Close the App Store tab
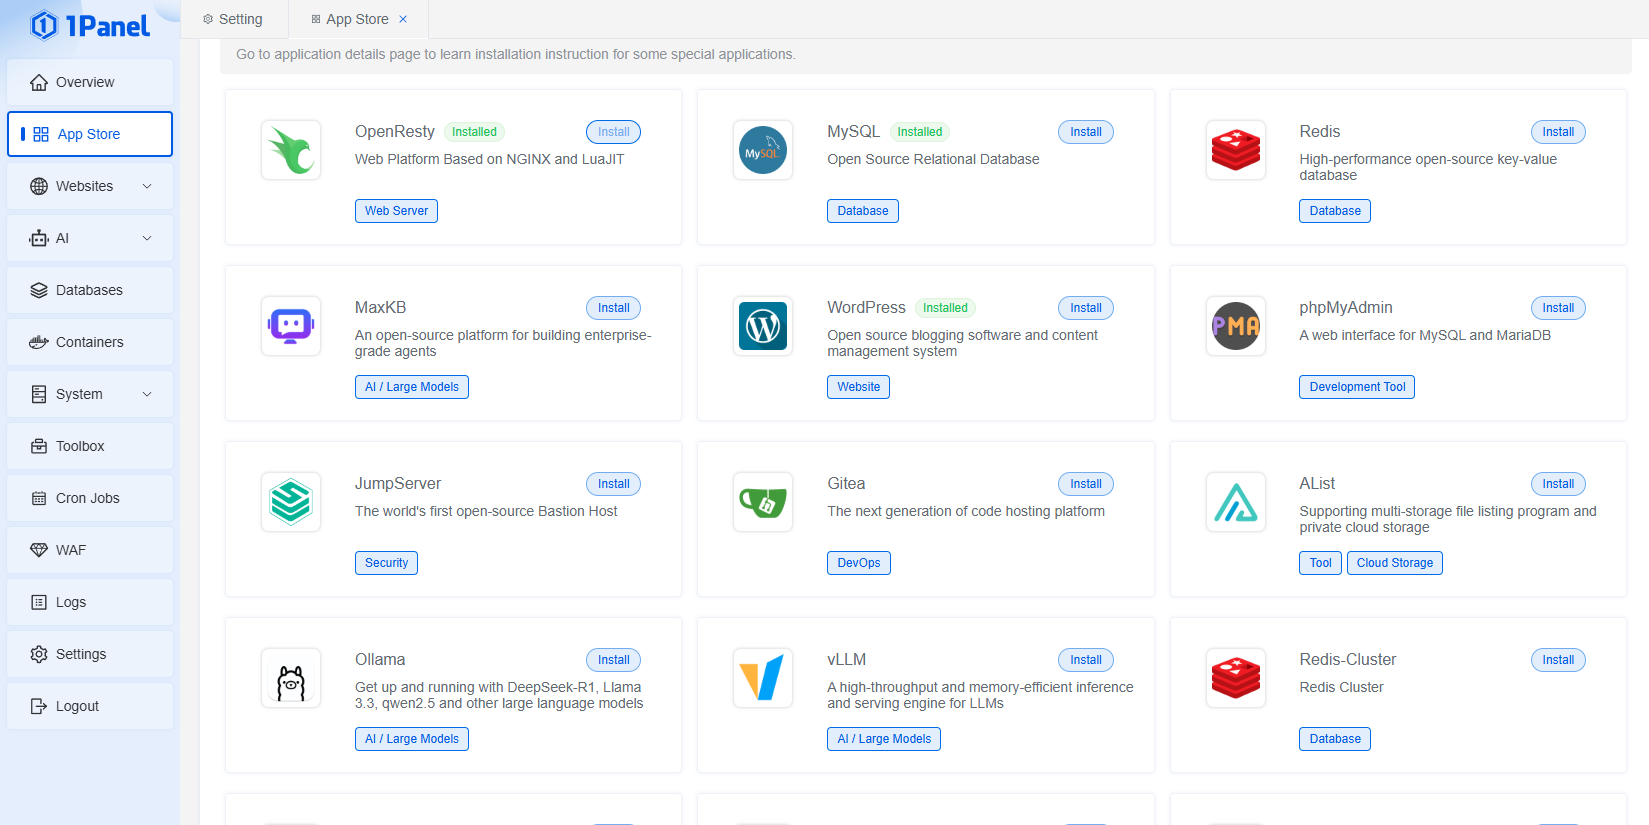The height and width of the screenshot is (825, 1649). (x=403, y=19)
